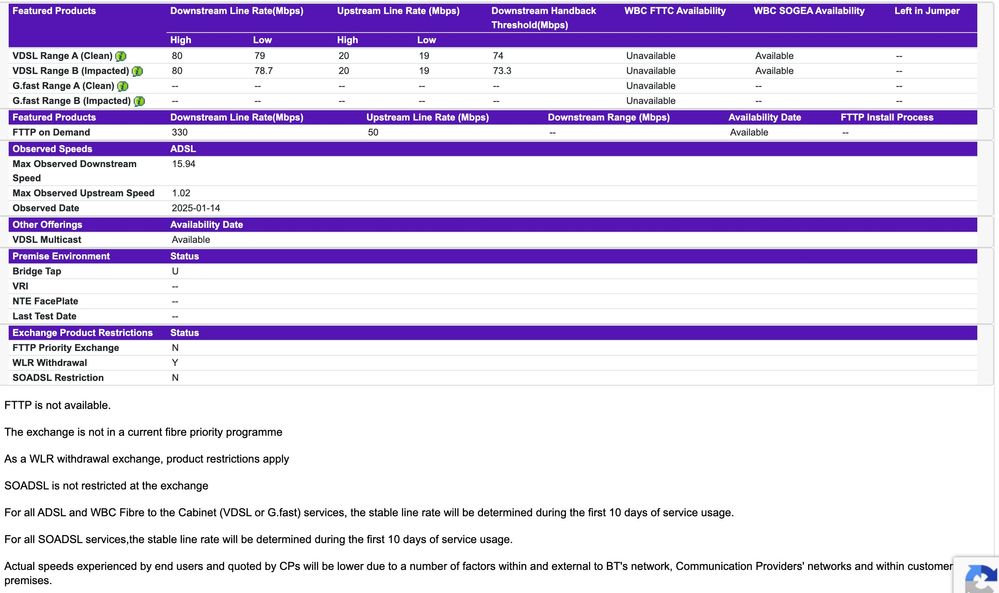Click the Observed Speeds section header
The width and height of the screenshot is (999, 593).
coord(52,149)
